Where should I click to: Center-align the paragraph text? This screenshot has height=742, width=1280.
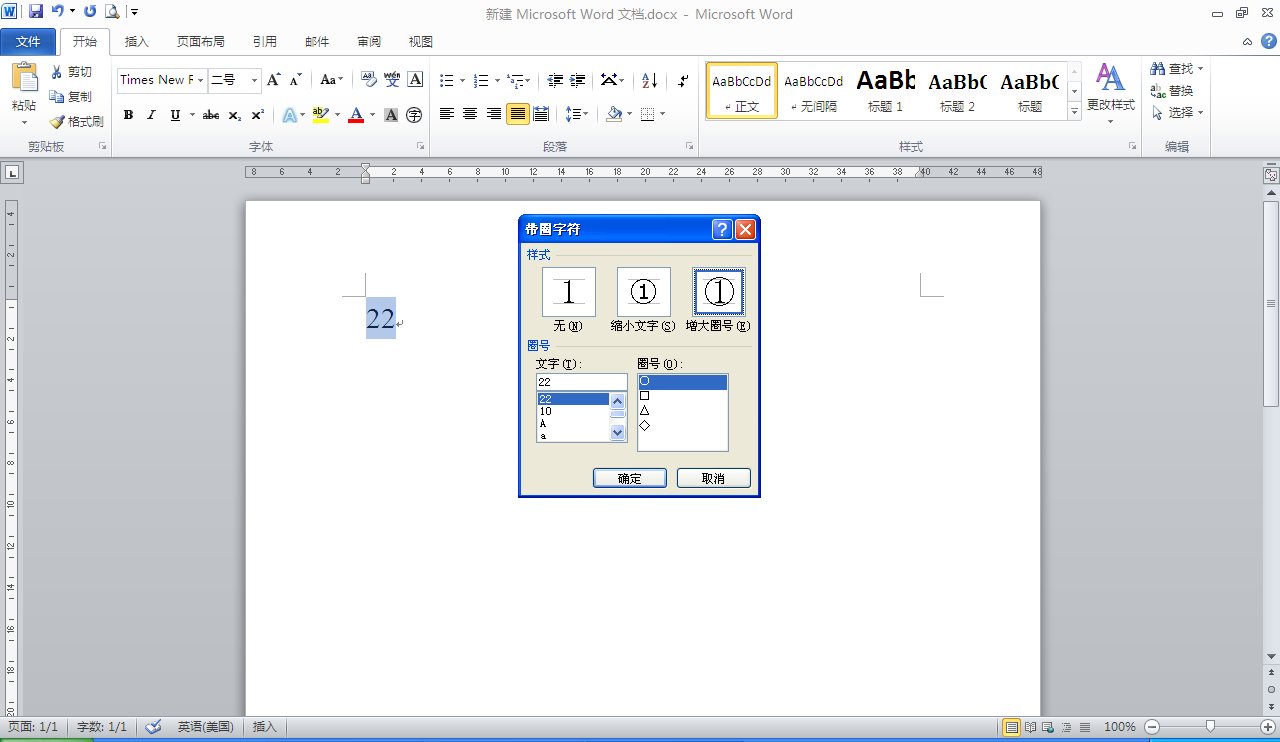(470, 114)
